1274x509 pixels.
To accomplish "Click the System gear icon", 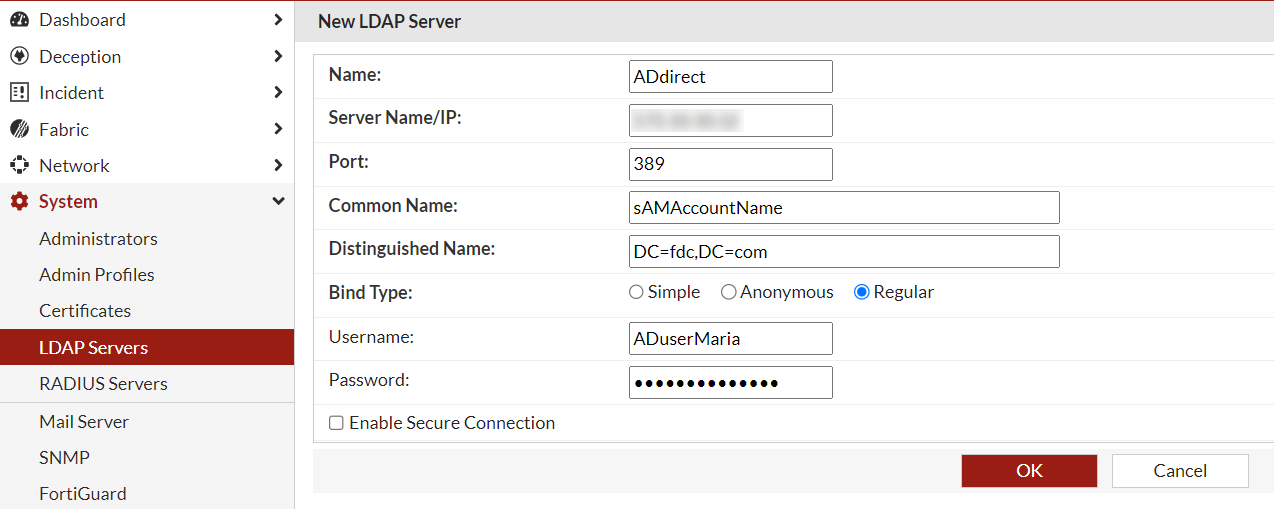I will point(19,202).
